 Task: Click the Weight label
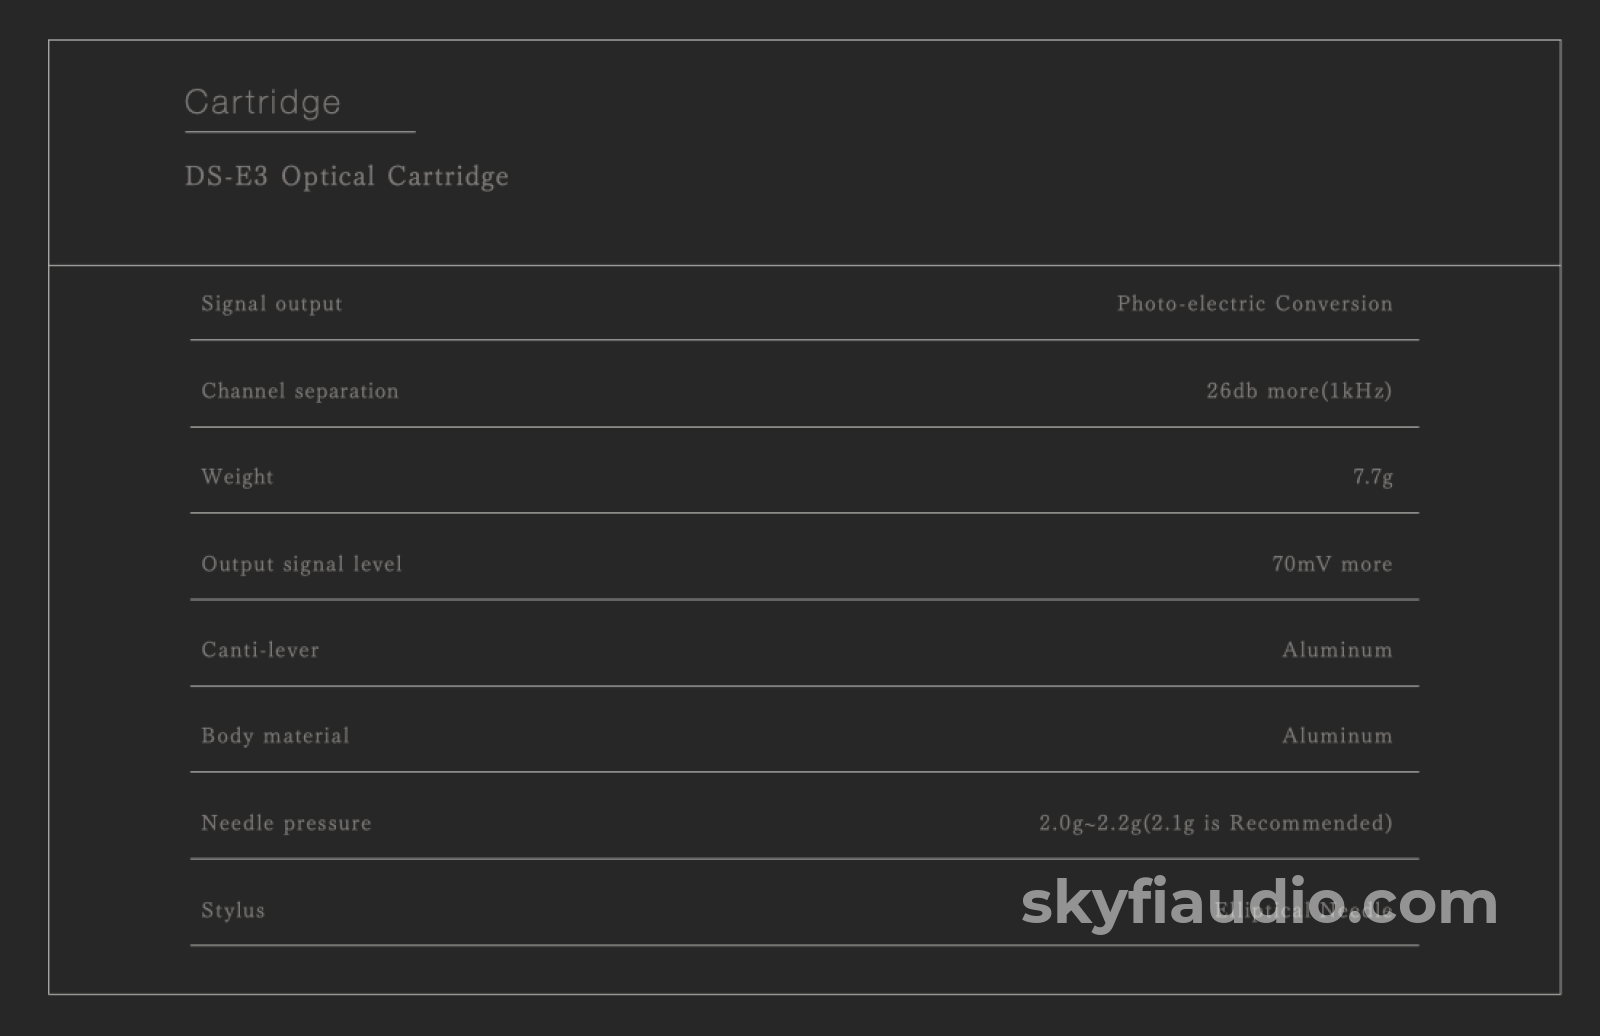point(237,477)
